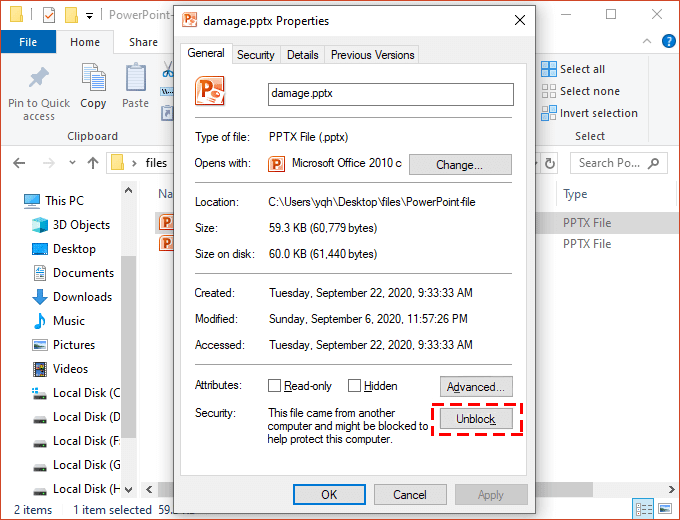Minimize the Explorer window
Image resolution: width=680 pixels, height=520 pixels.
[x=566, y=14]
